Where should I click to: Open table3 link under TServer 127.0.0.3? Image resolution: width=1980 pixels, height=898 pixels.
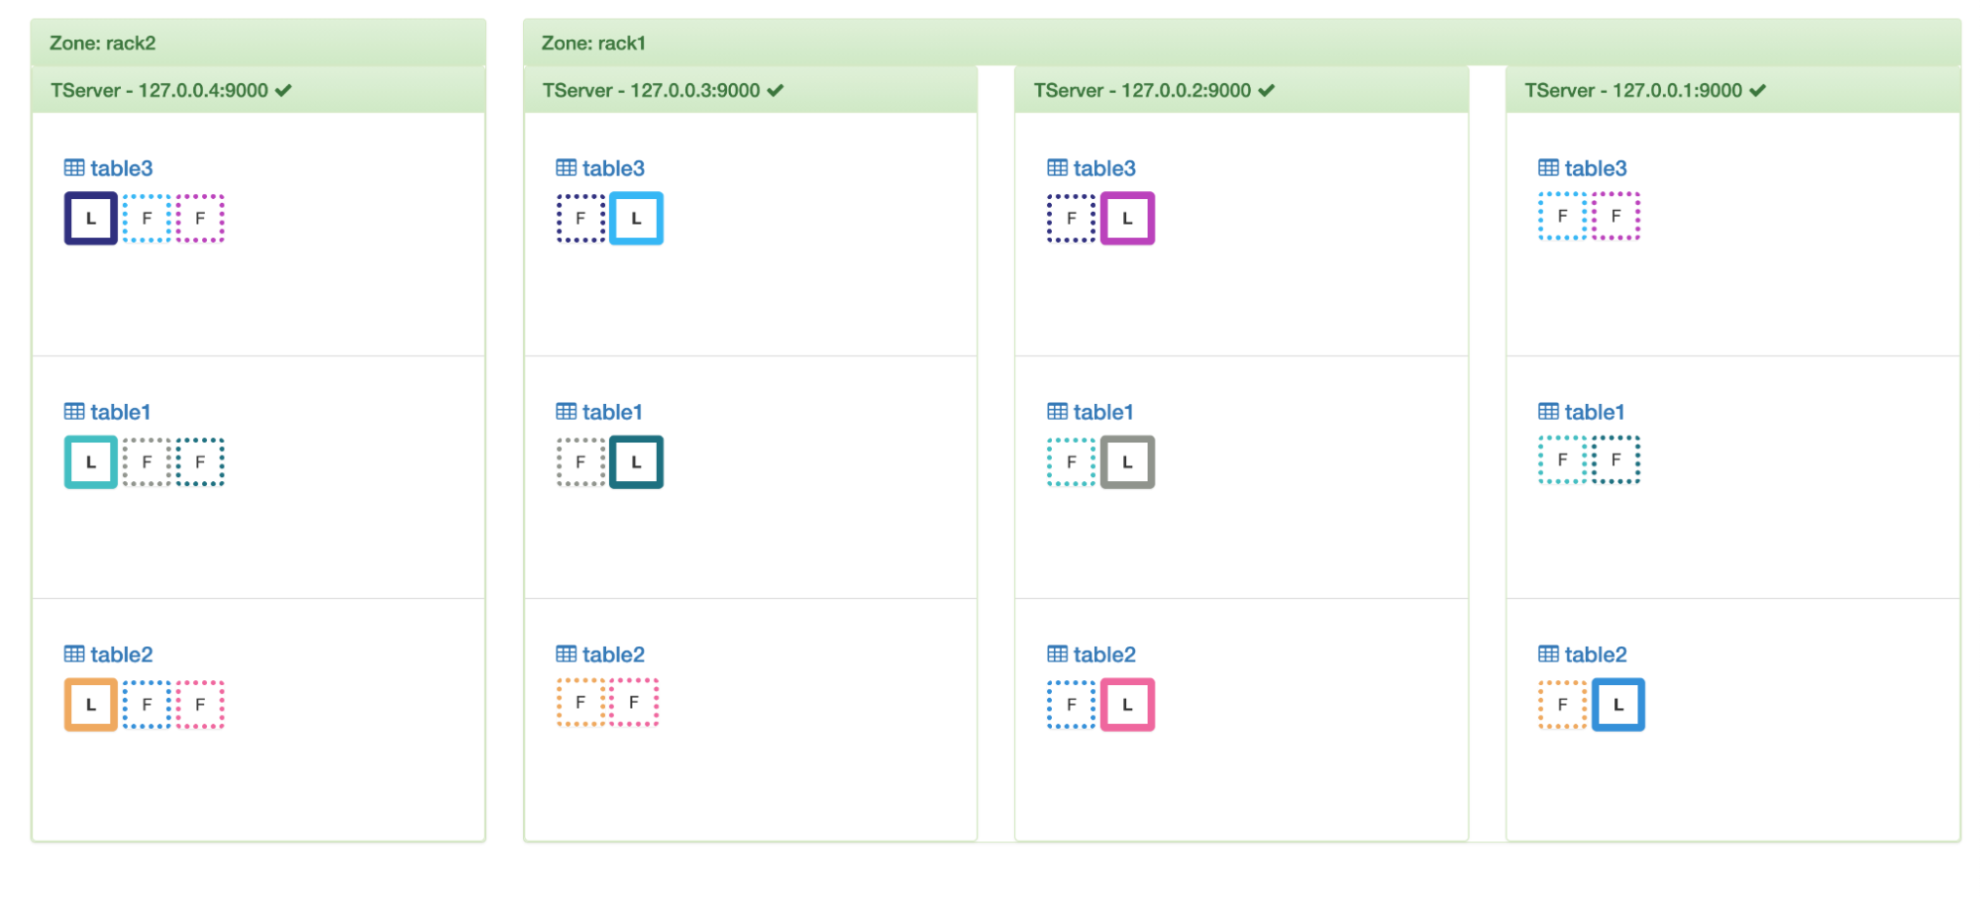613,168
